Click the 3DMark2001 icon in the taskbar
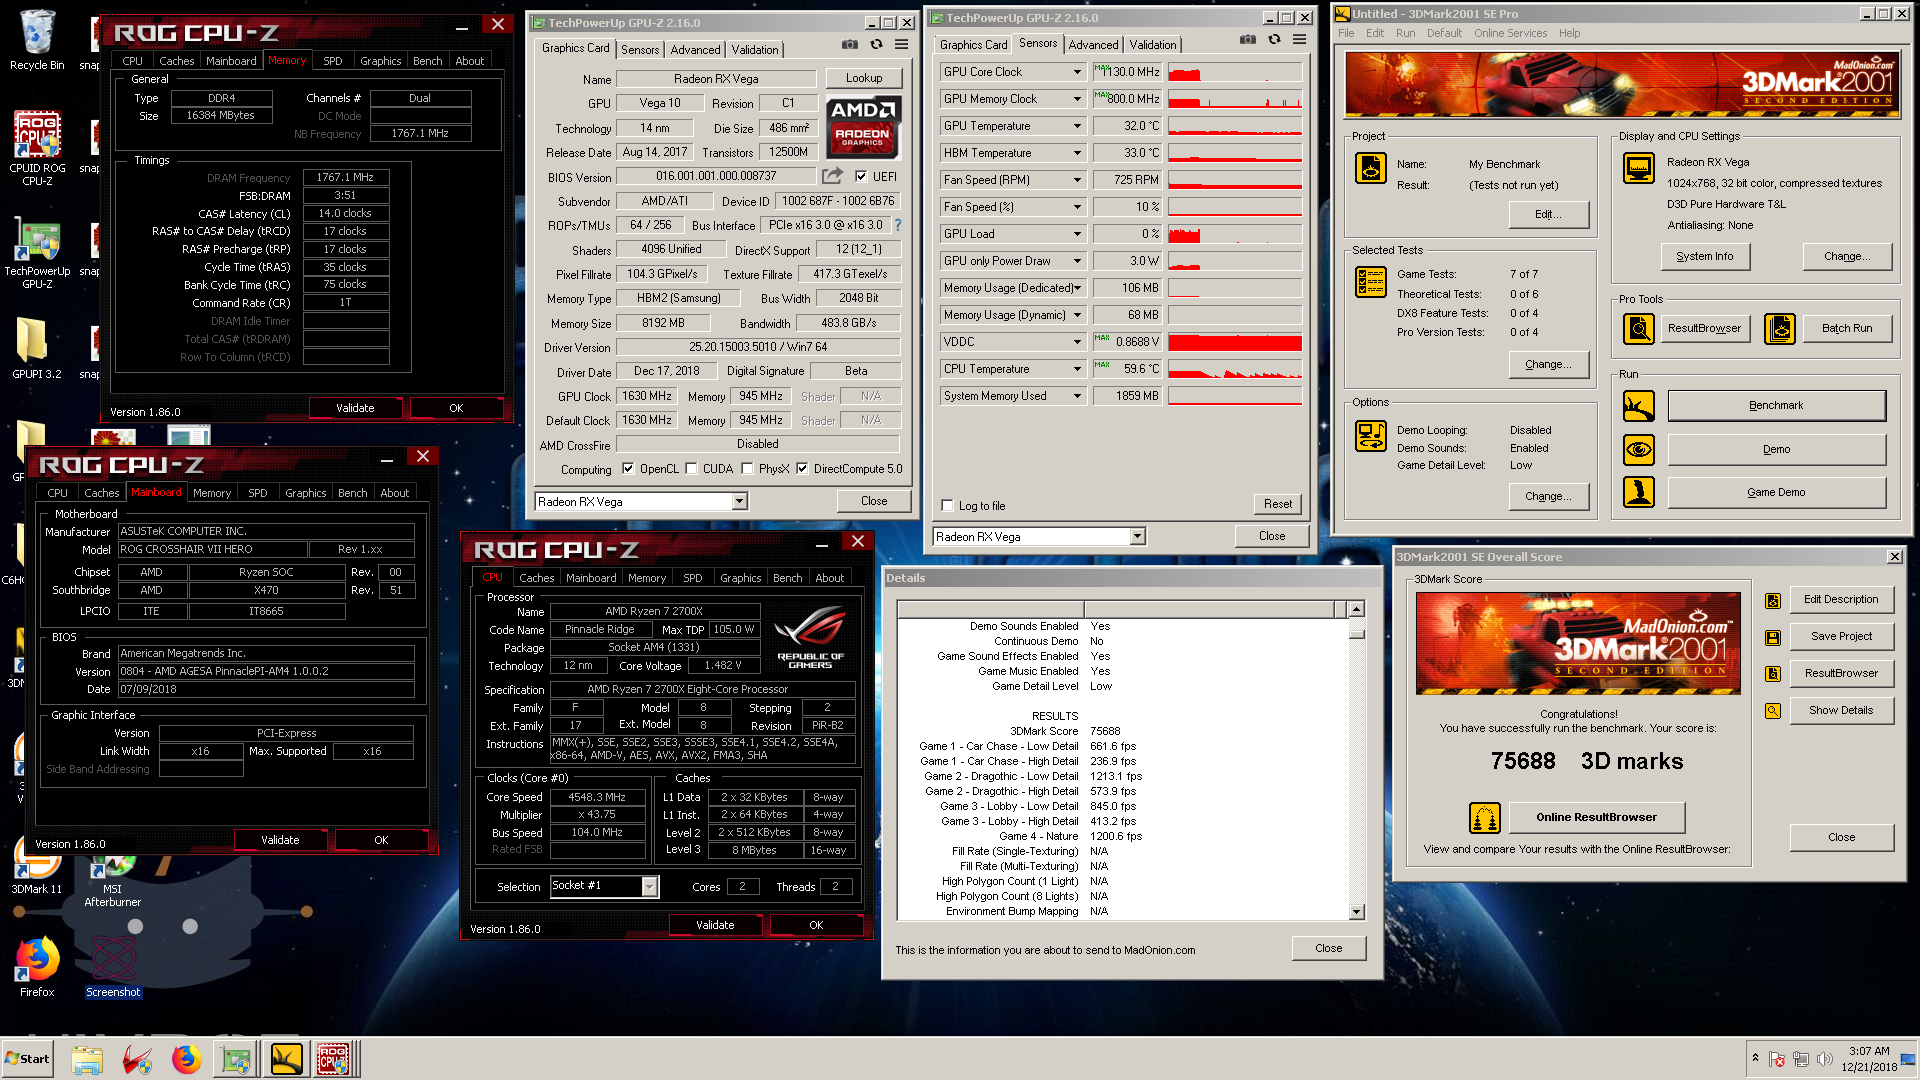Viewport: 1920px width, 1080px height. [x=286, y=1059]
